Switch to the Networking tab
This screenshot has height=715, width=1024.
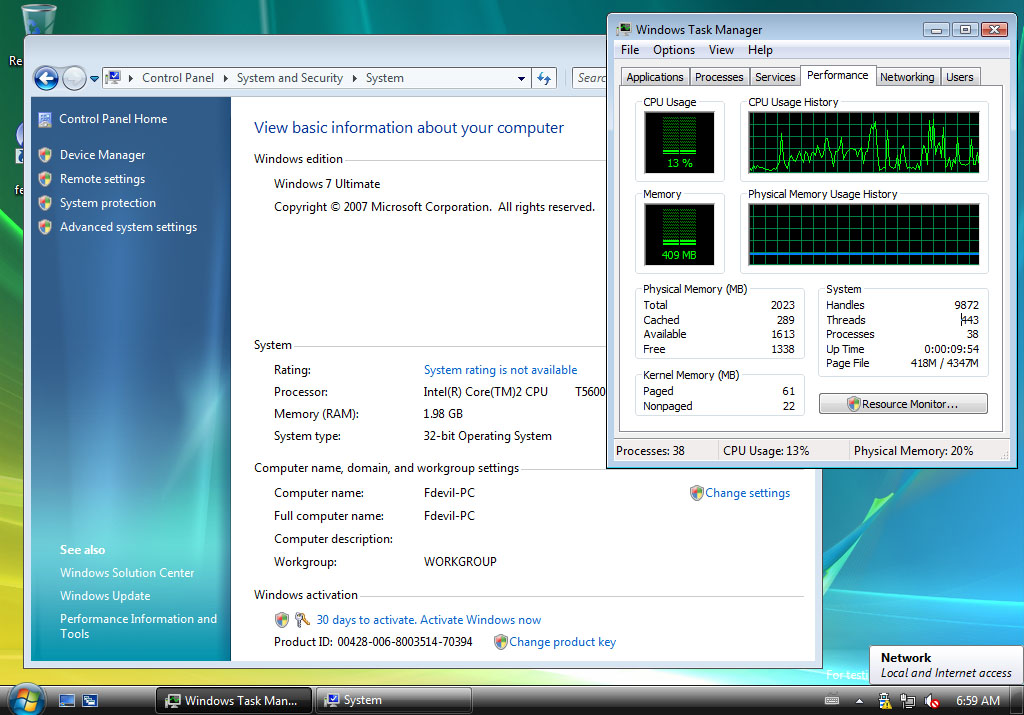click(x=907, y=77)
